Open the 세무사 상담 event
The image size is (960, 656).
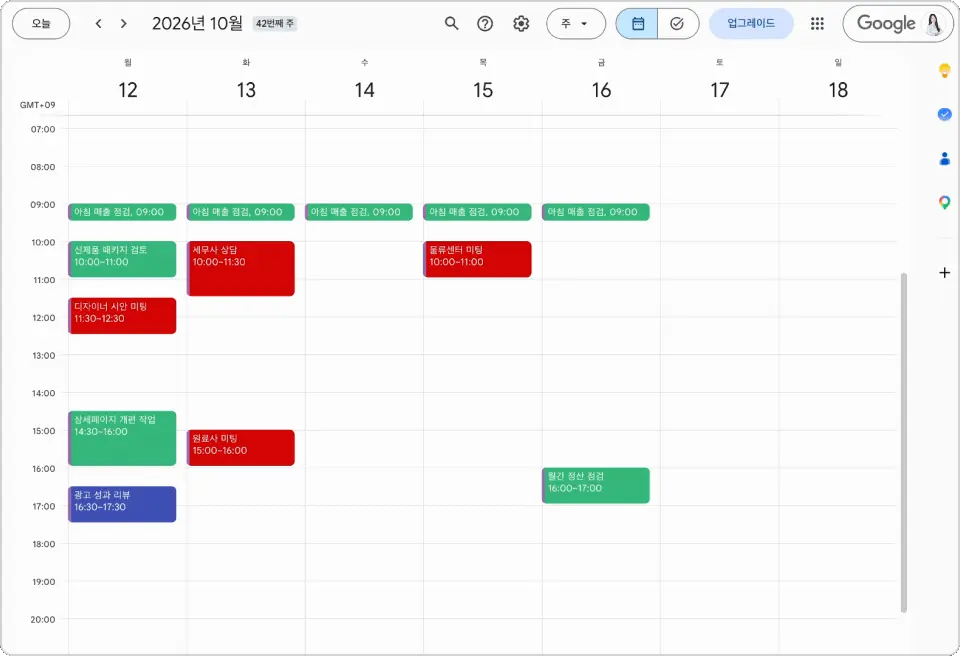pyautogui.click(x=241, y=269)
